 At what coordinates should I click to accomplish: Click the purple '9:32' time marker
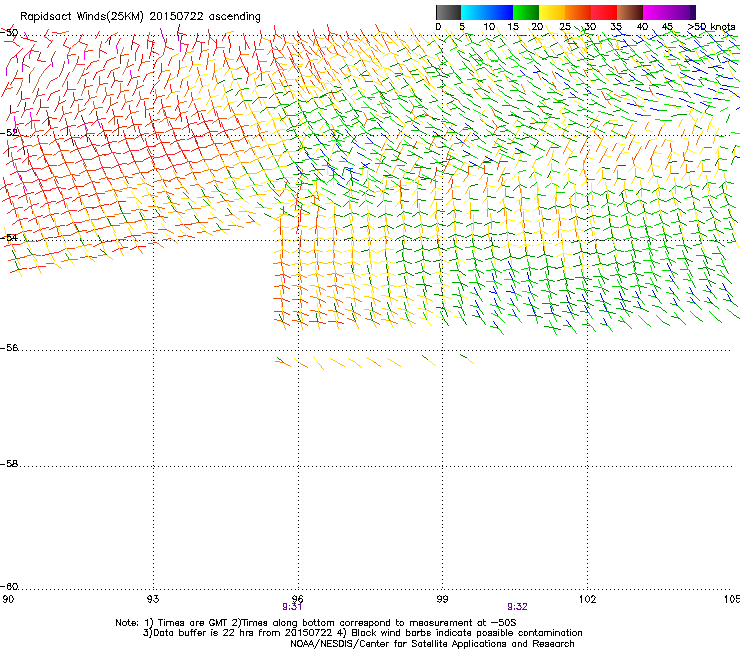517,607
